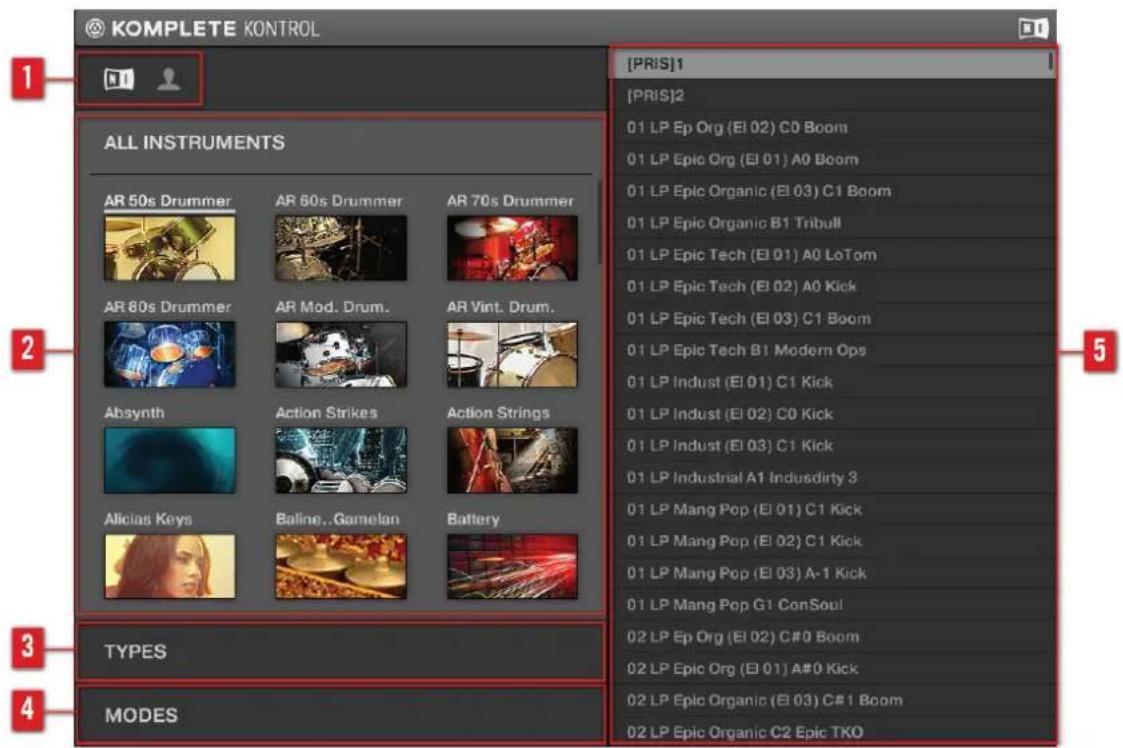Open the AR 80s Drummer thumbnail
The image size is (1123, 748).
170,354
